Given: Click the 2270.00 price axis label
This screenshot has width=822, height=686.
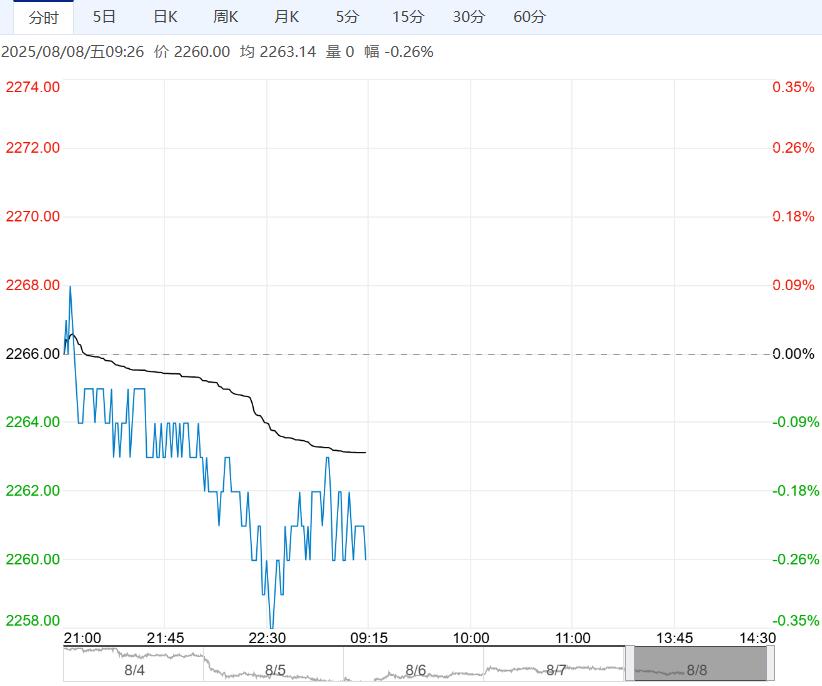Looking at the screenshot, I should pos(33,216).
